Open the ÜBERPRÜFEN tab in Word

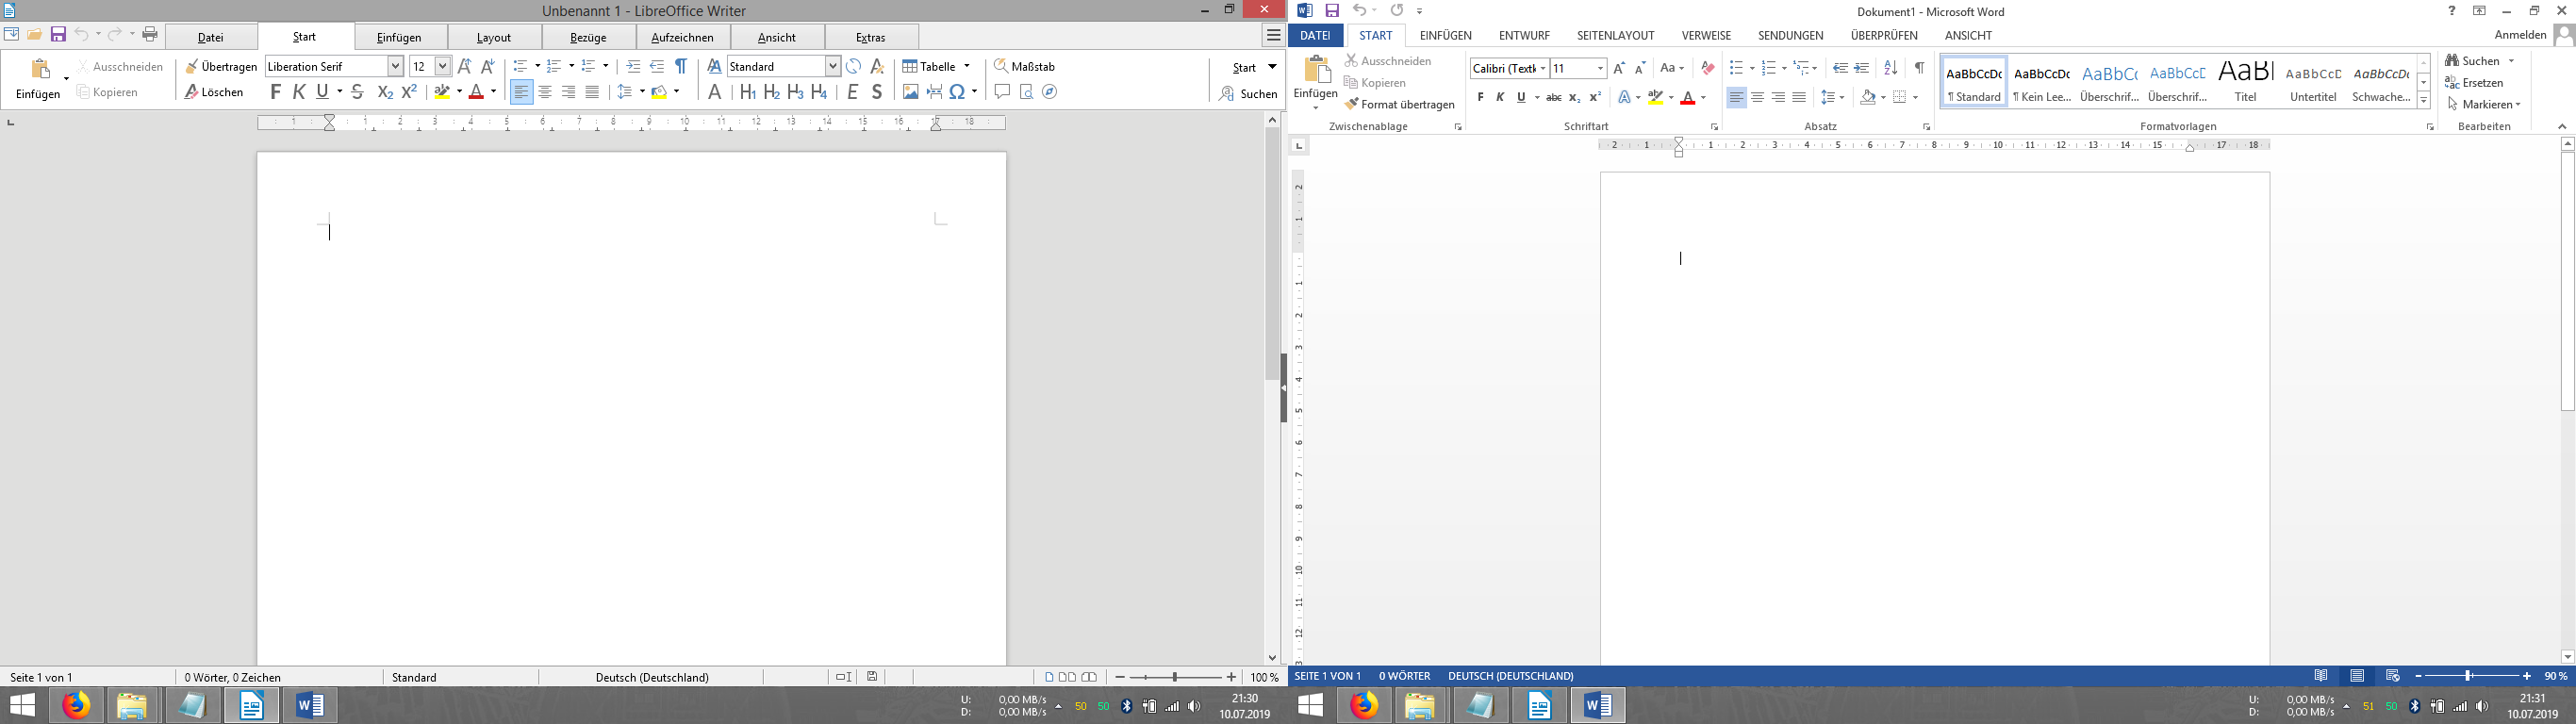coord(1884,35)
